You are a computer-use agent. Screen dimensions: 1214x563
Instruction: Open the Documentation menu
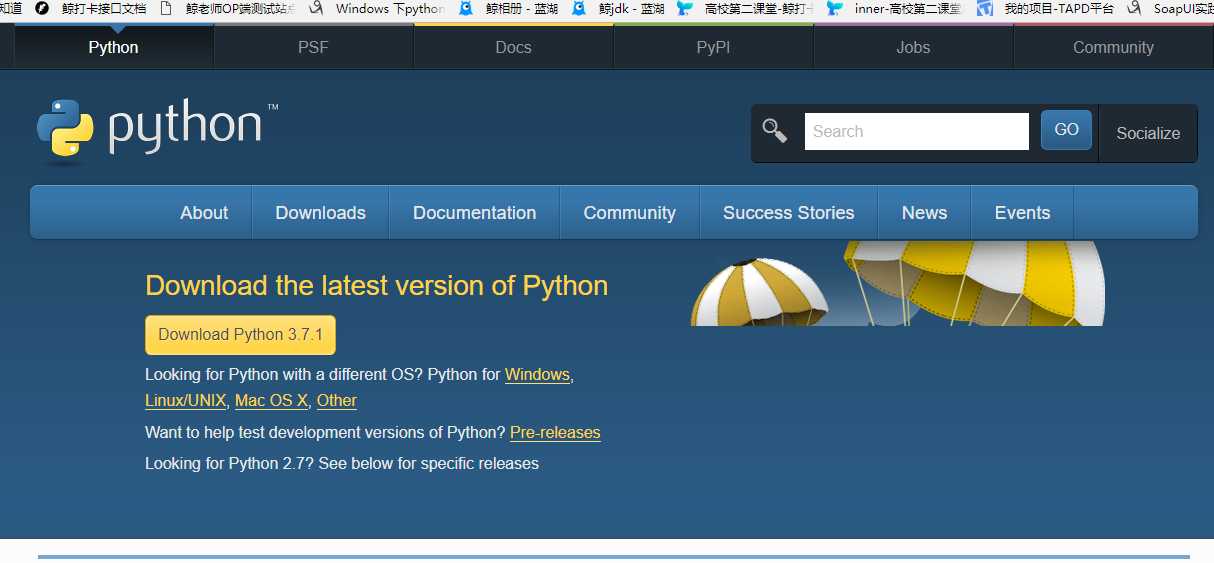[x=474, y=213]
